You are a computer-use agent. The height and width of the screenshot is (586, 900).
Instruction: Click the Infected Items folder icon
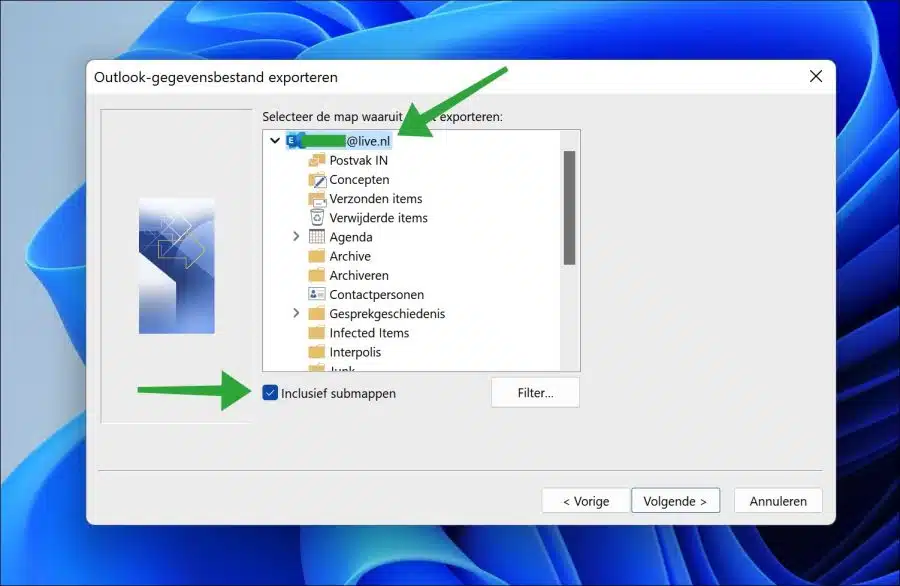[x=317, y=332]
